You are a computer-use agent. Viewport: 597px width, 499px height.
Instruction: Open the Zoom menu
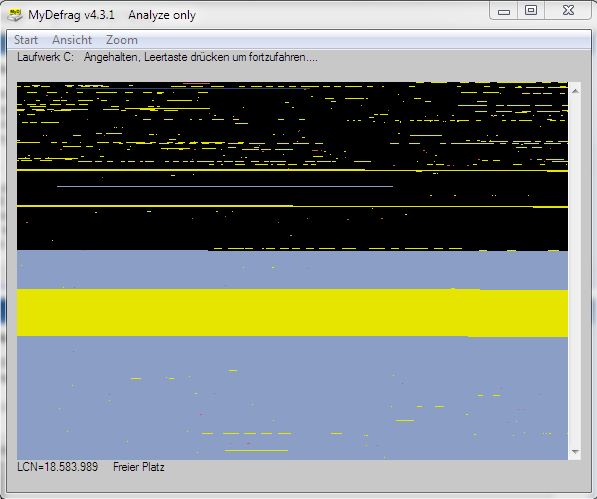(x=122, y=40)
